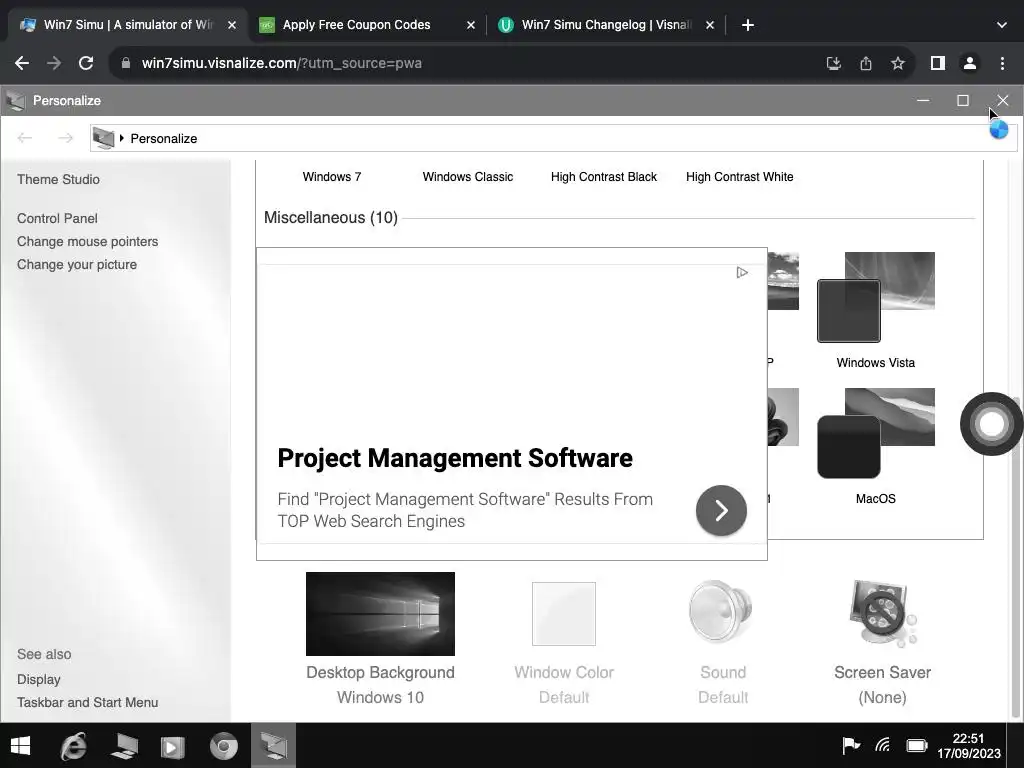
Task: Select the High Contrast Black theme
Action: [603, 177]
